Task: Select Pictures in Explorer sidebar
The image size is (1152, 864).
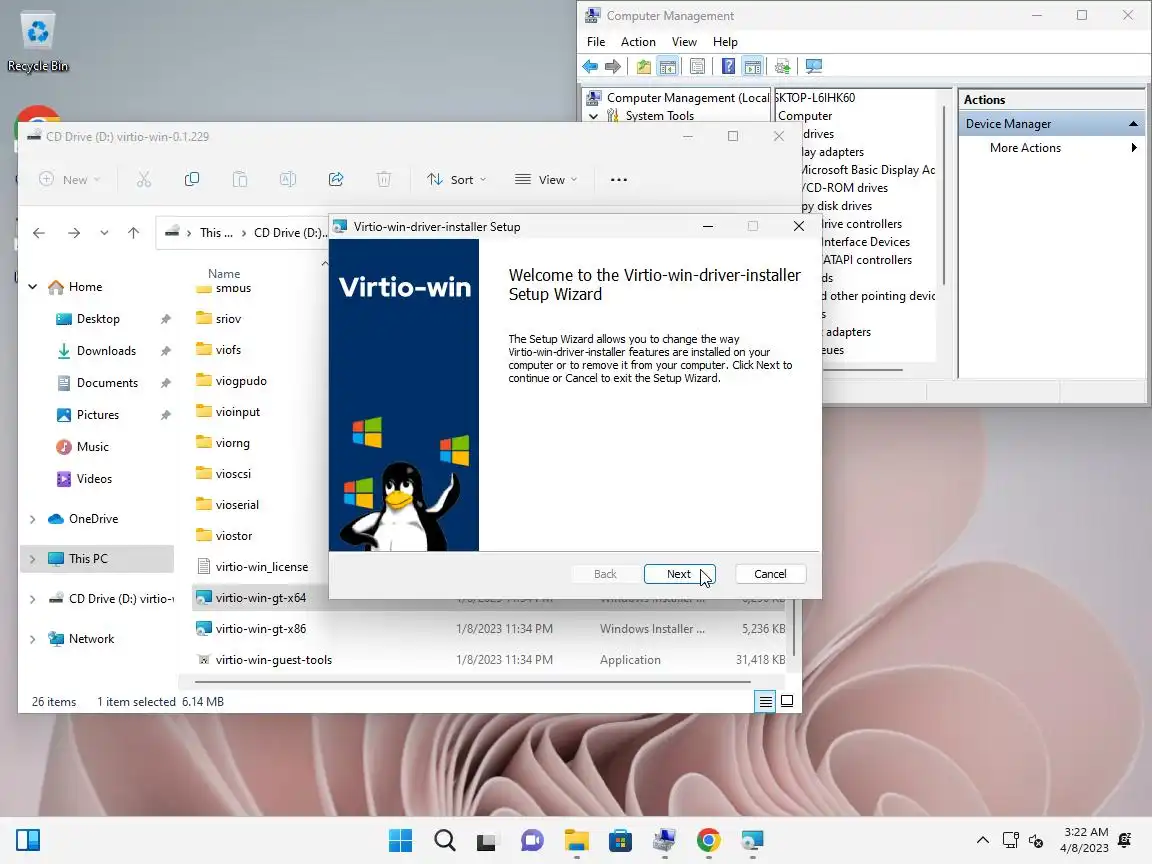Action: tap(97, 414)
